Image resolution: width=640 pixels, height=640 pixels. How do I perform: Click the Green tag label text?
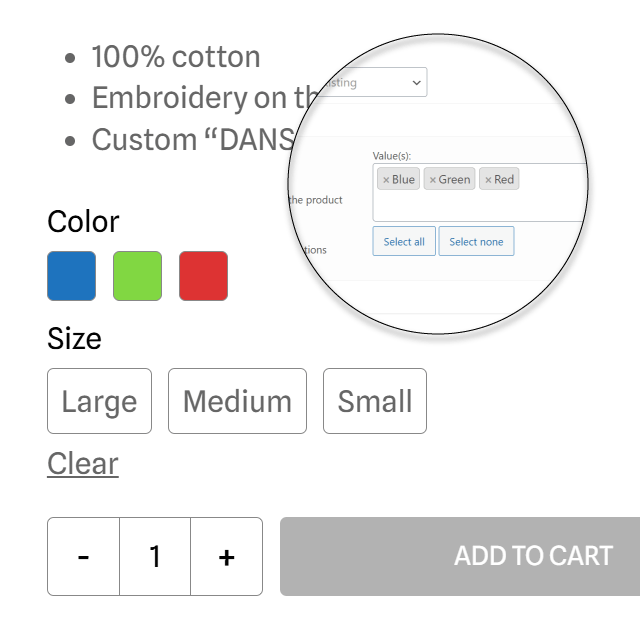coord(454,180)
